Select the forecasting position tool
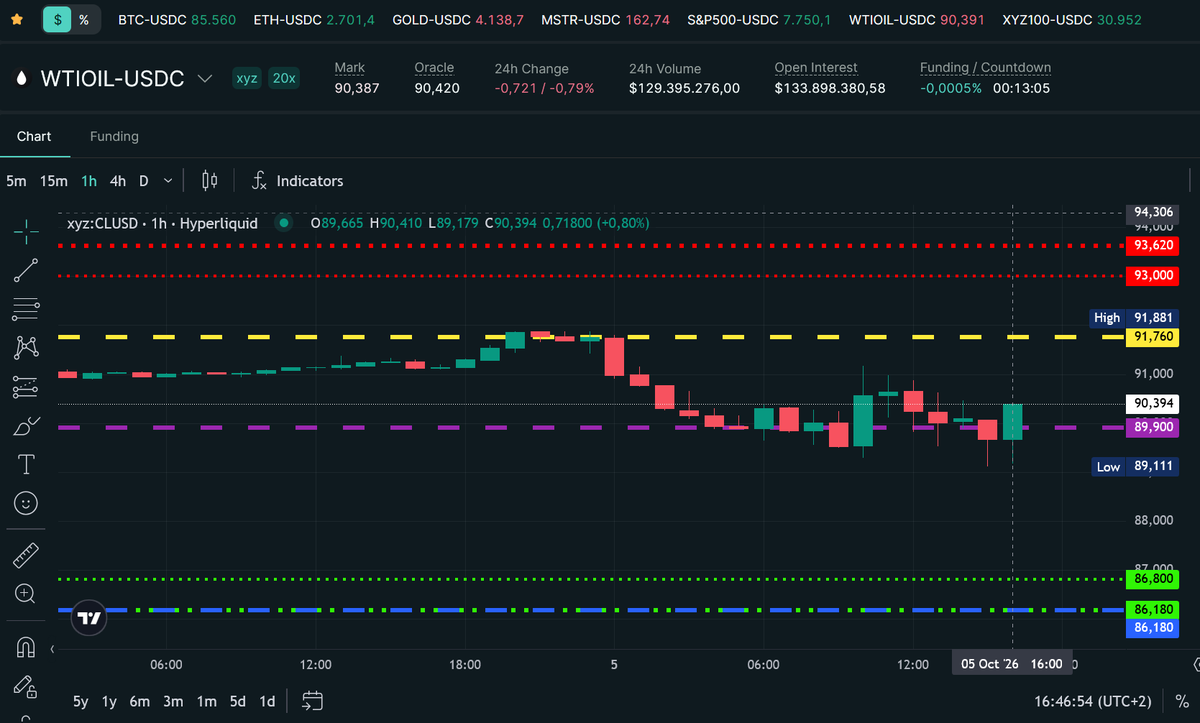 coord(27,386)
